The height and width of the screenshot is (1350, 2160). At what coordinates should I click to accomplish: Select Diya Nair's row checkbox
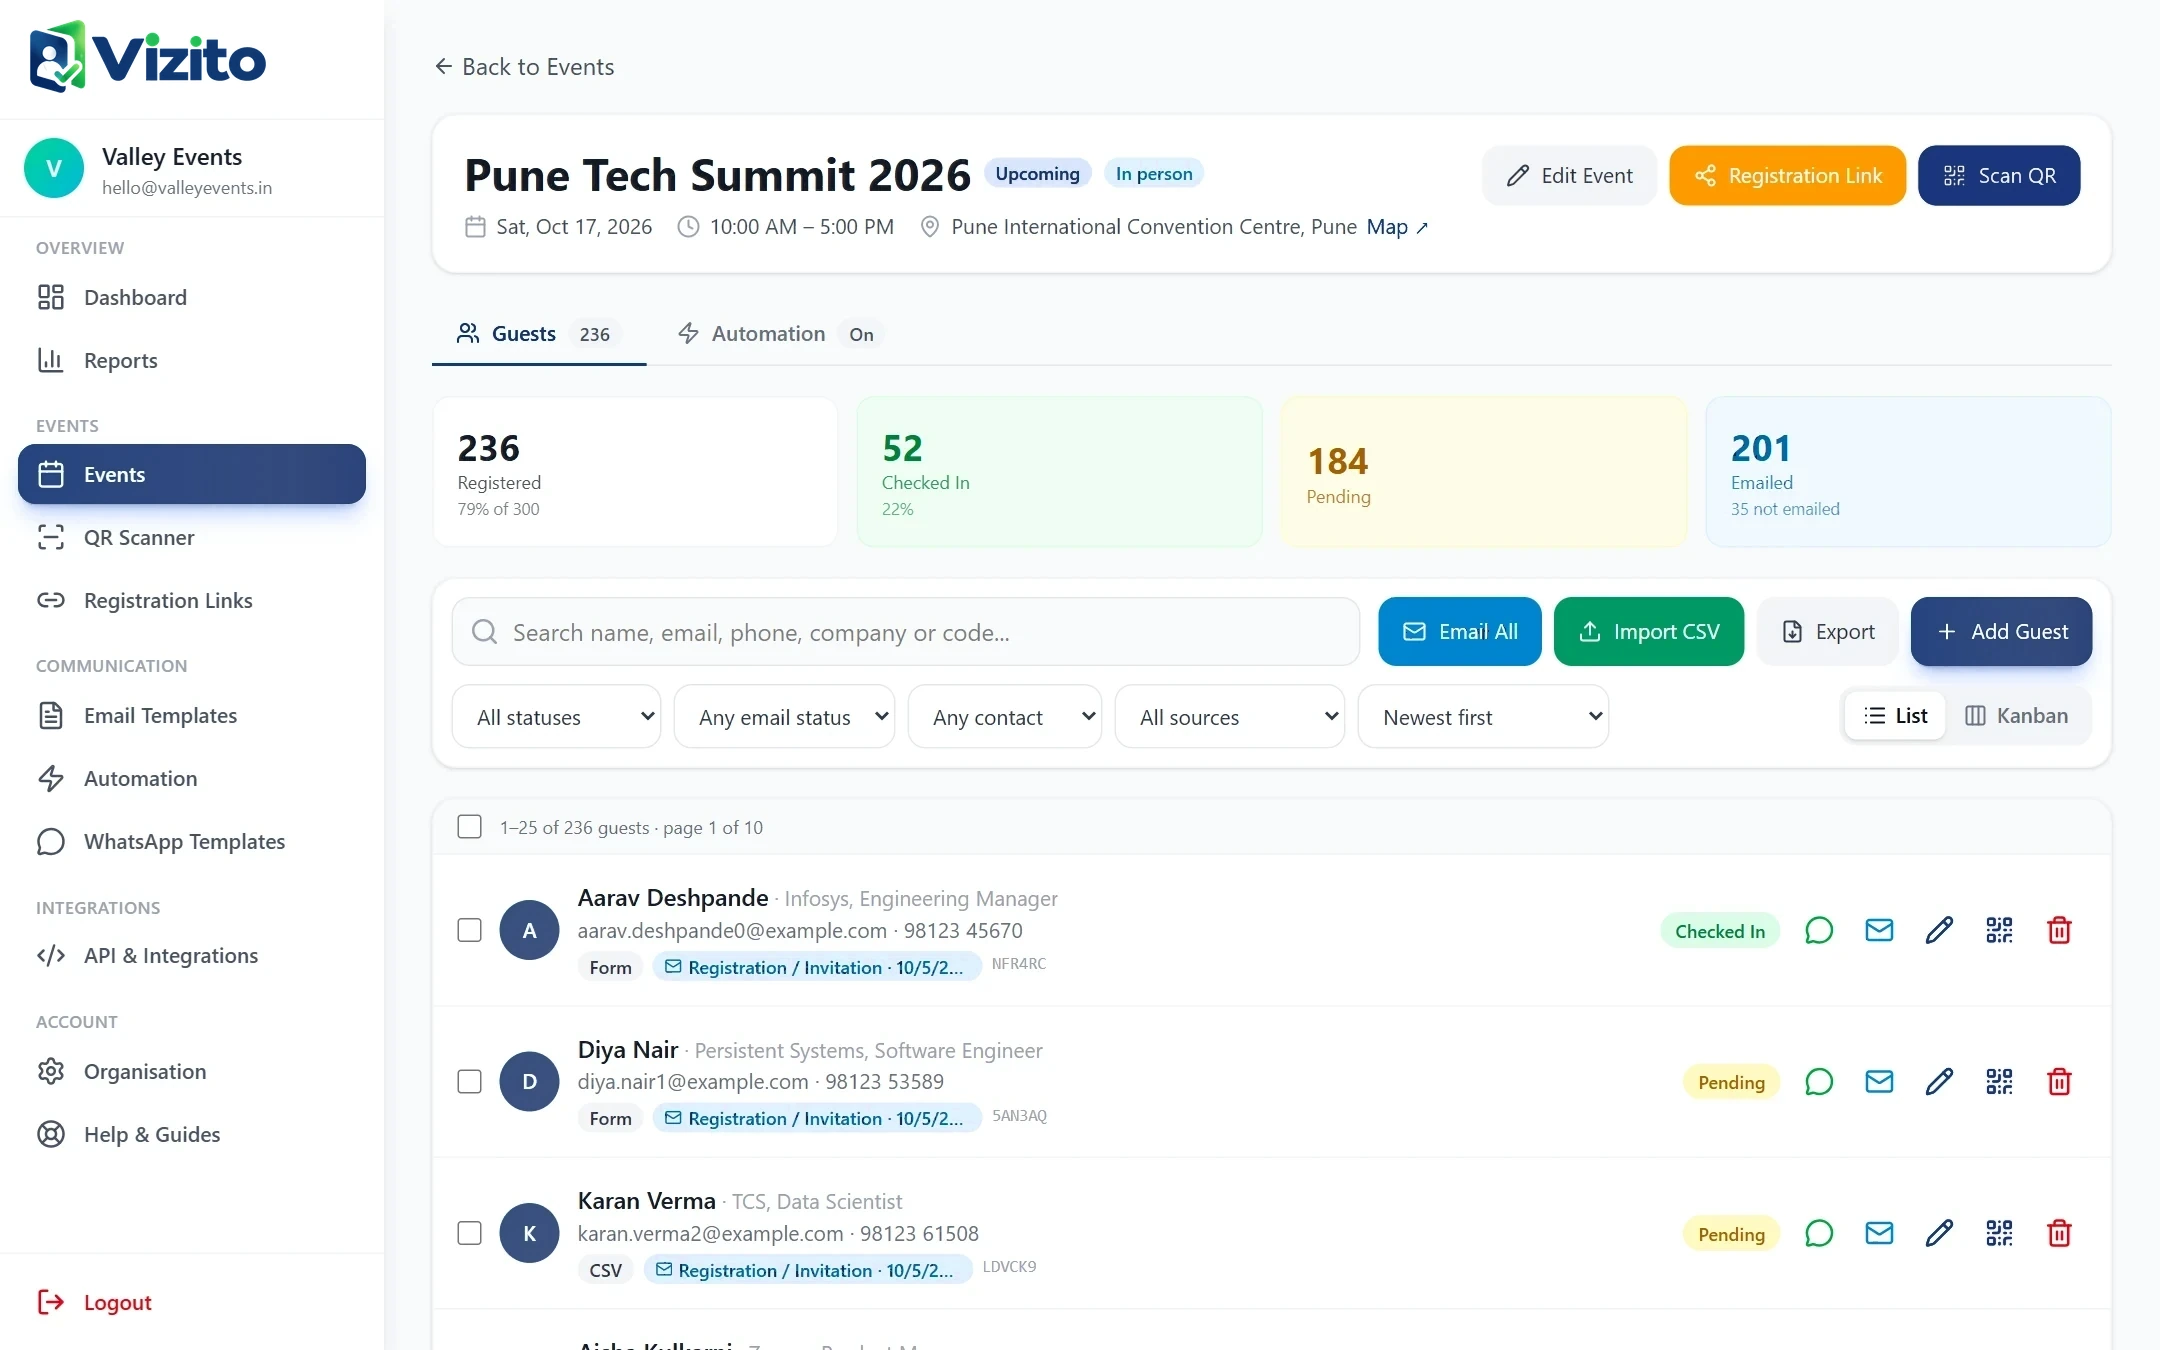469,1082
